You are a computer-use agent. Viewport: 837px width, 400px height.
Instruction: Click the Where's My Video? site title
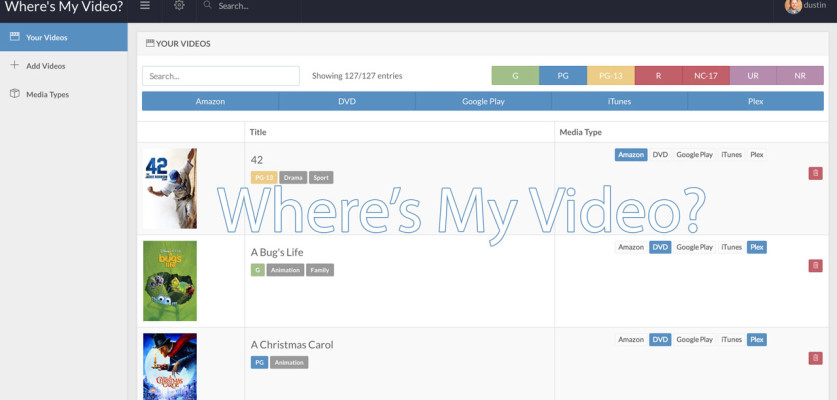(x=64, y=6)
